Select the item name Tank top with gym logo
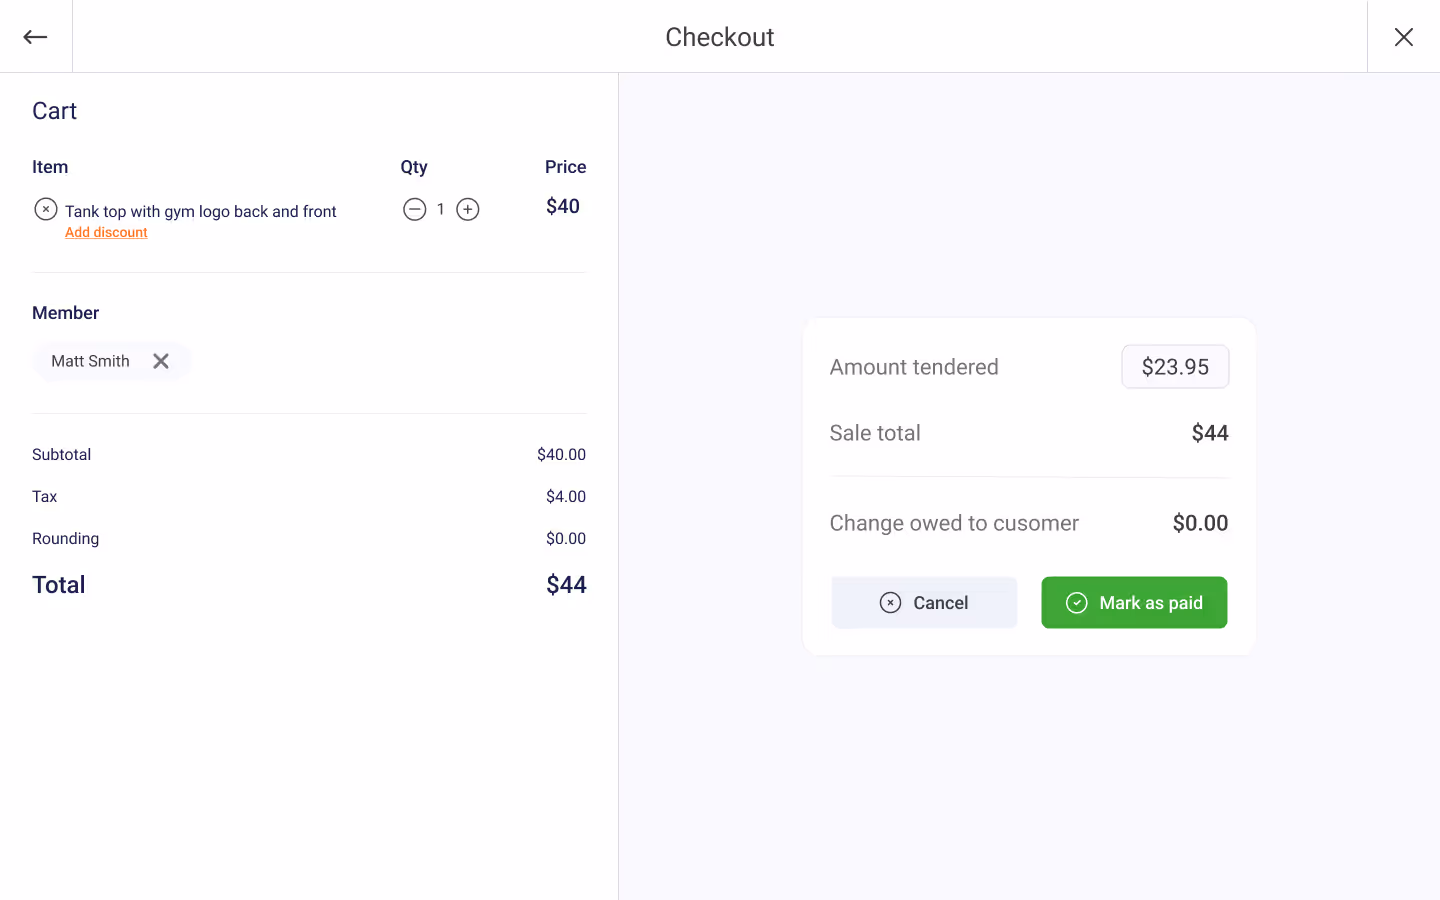Screen dimensions: 1440x900 coord(201,211)
